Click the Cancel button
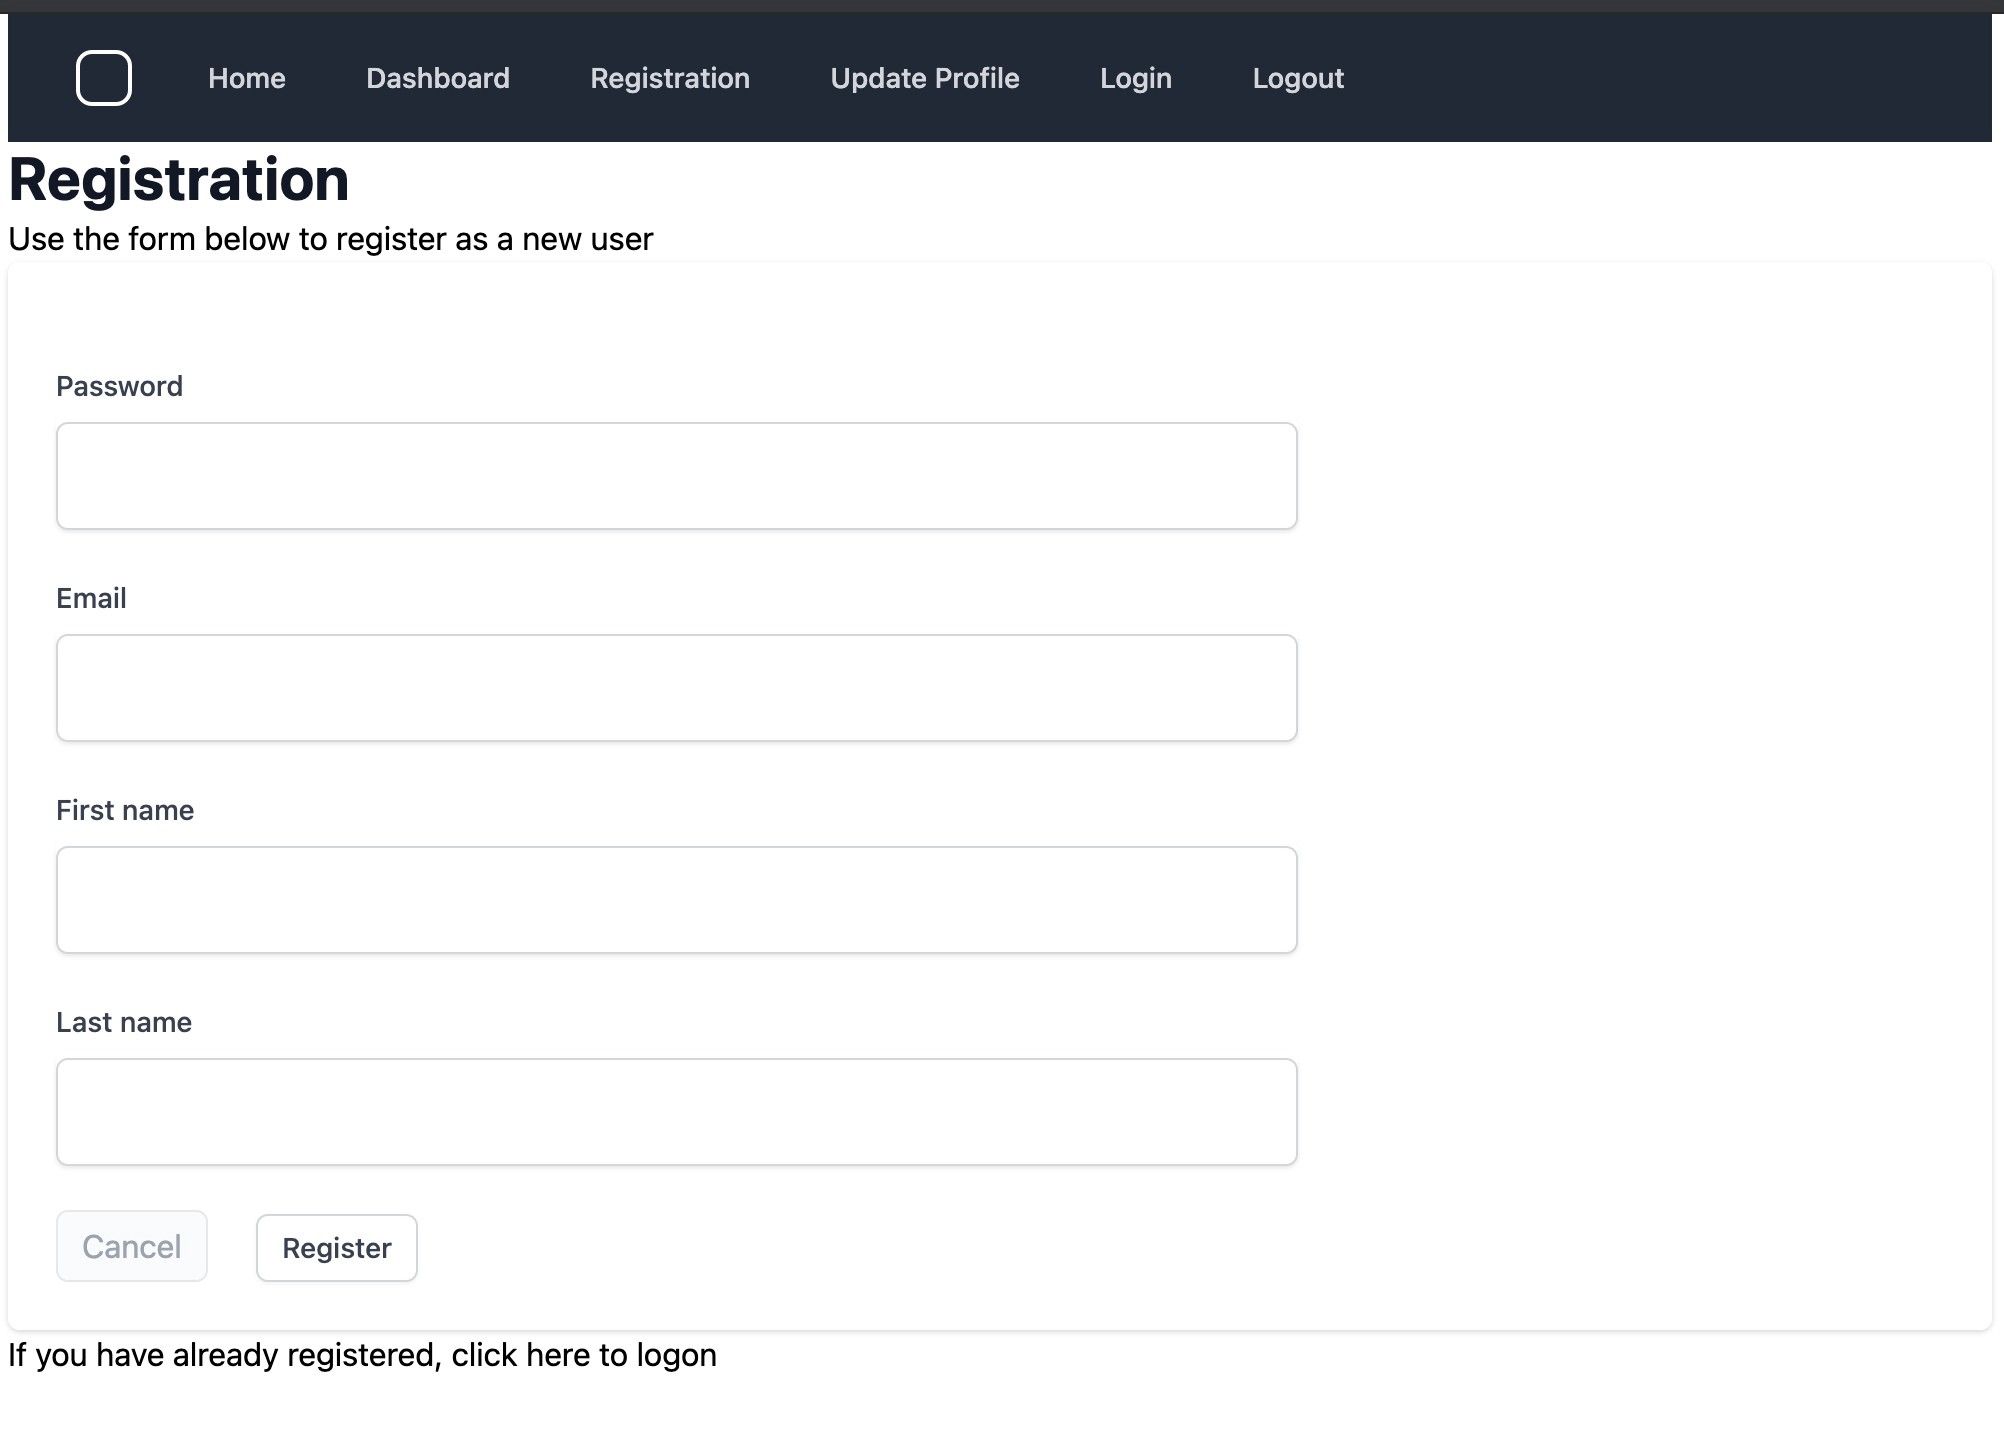This screenshot has width=2004, height=1434. (132, 1246)
